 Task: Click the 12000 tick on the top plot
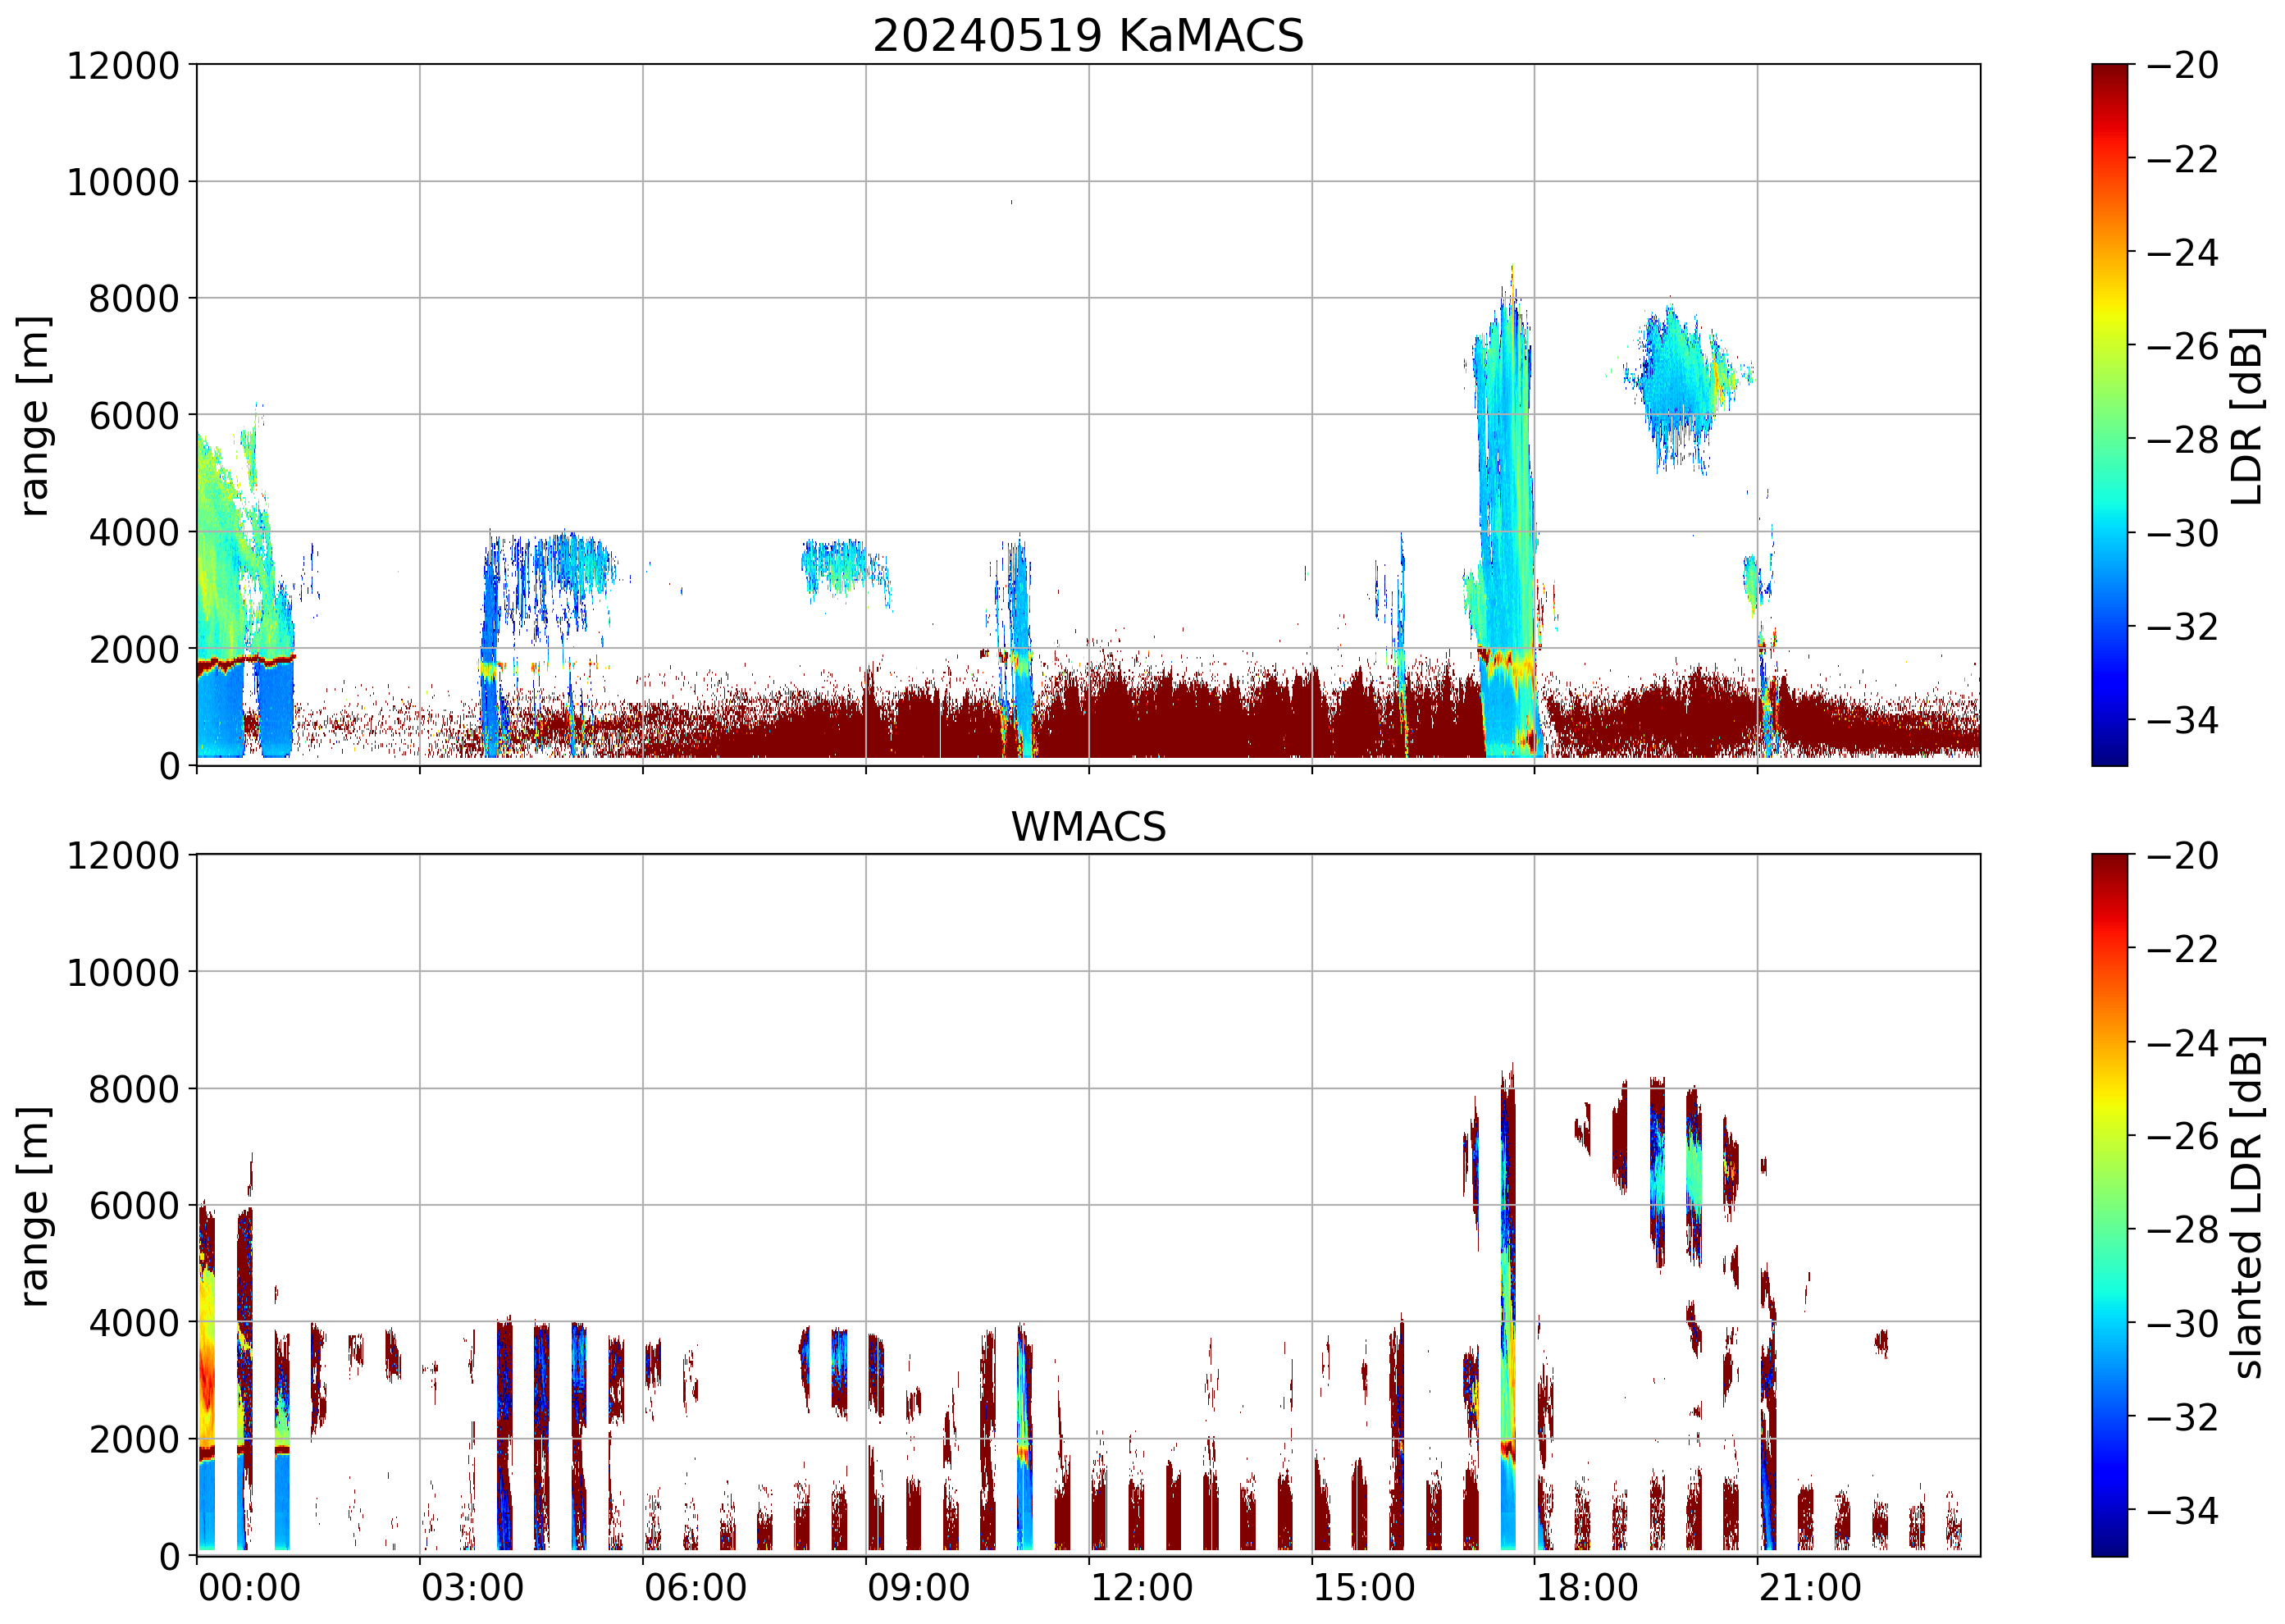pos(122,66)
